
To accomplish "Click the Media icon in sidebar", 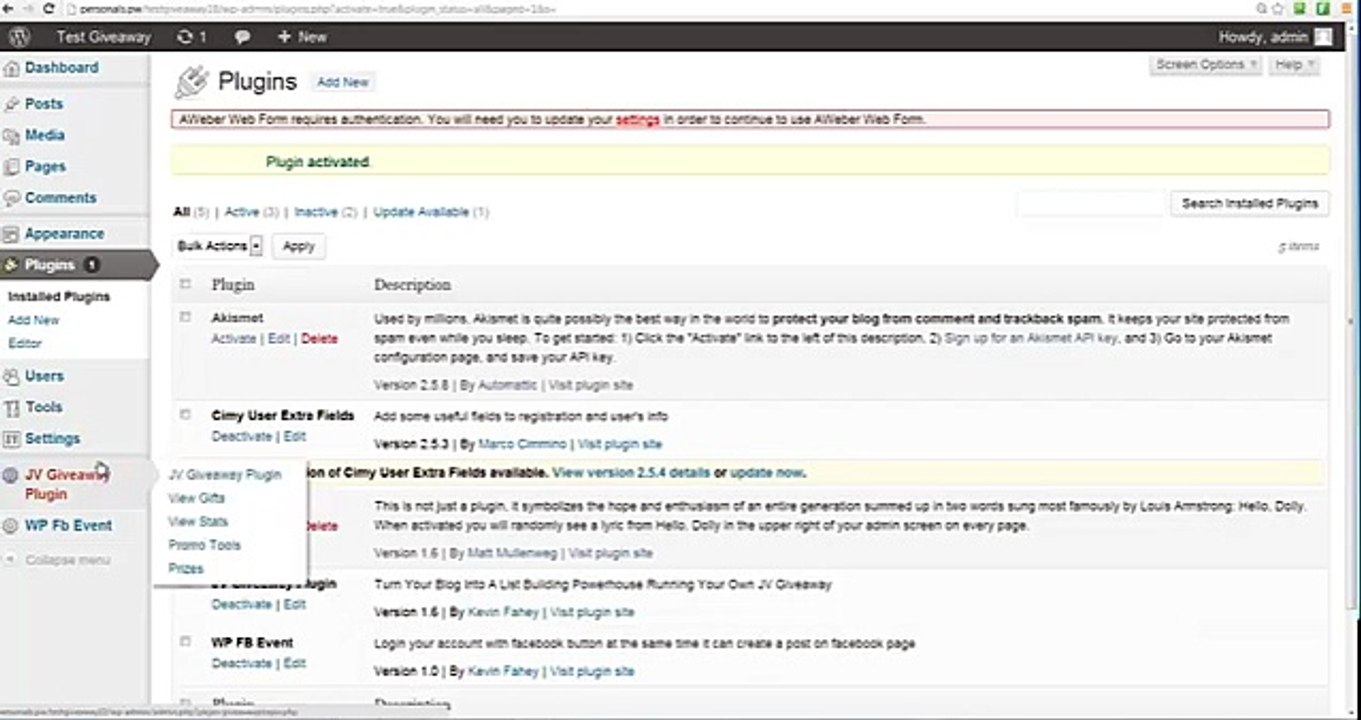I will click(11, 136).
